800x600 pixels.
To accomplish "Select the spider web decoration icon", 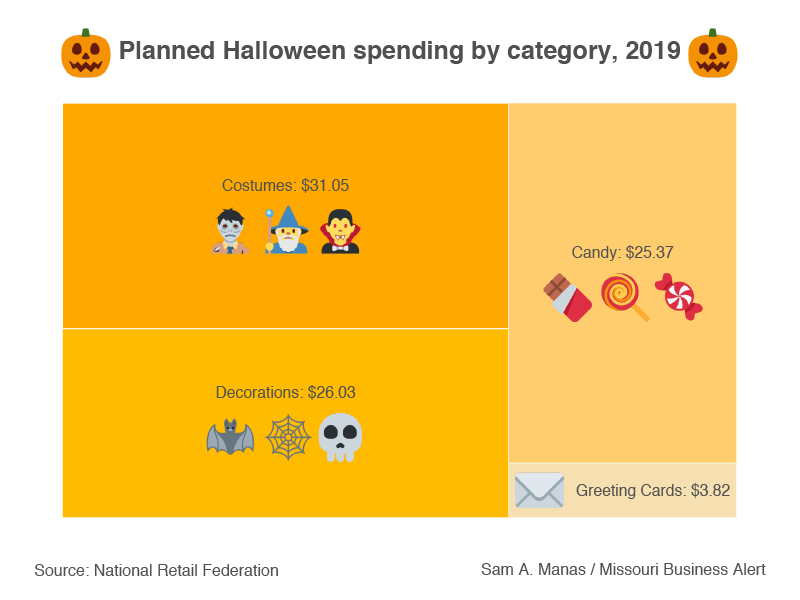I will tap(286, 438).
